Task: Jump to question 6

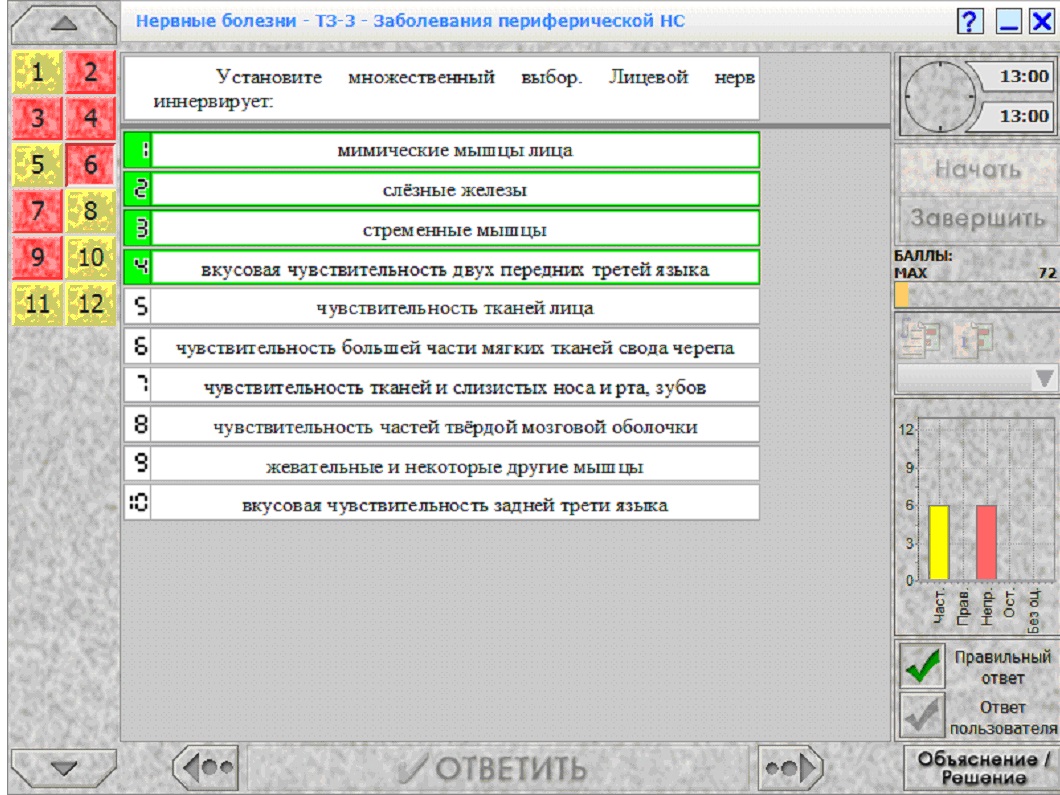Action: (x=91, y=164)
